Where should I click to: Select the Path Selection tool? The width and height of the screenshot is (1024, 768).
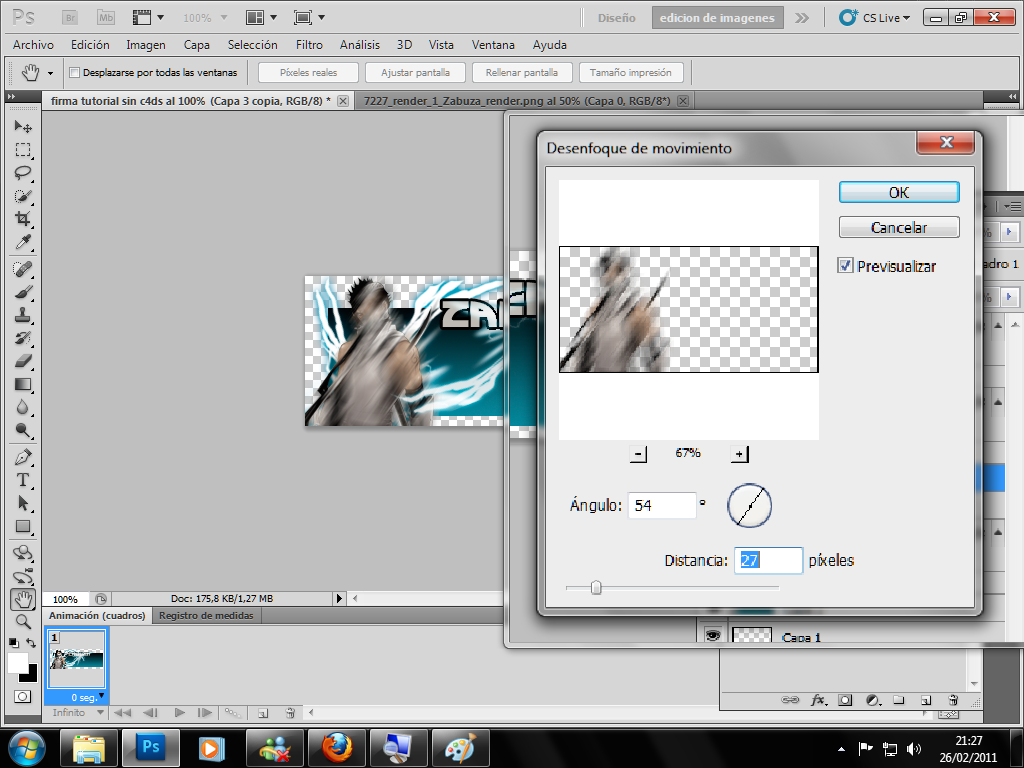click(23, 503)
